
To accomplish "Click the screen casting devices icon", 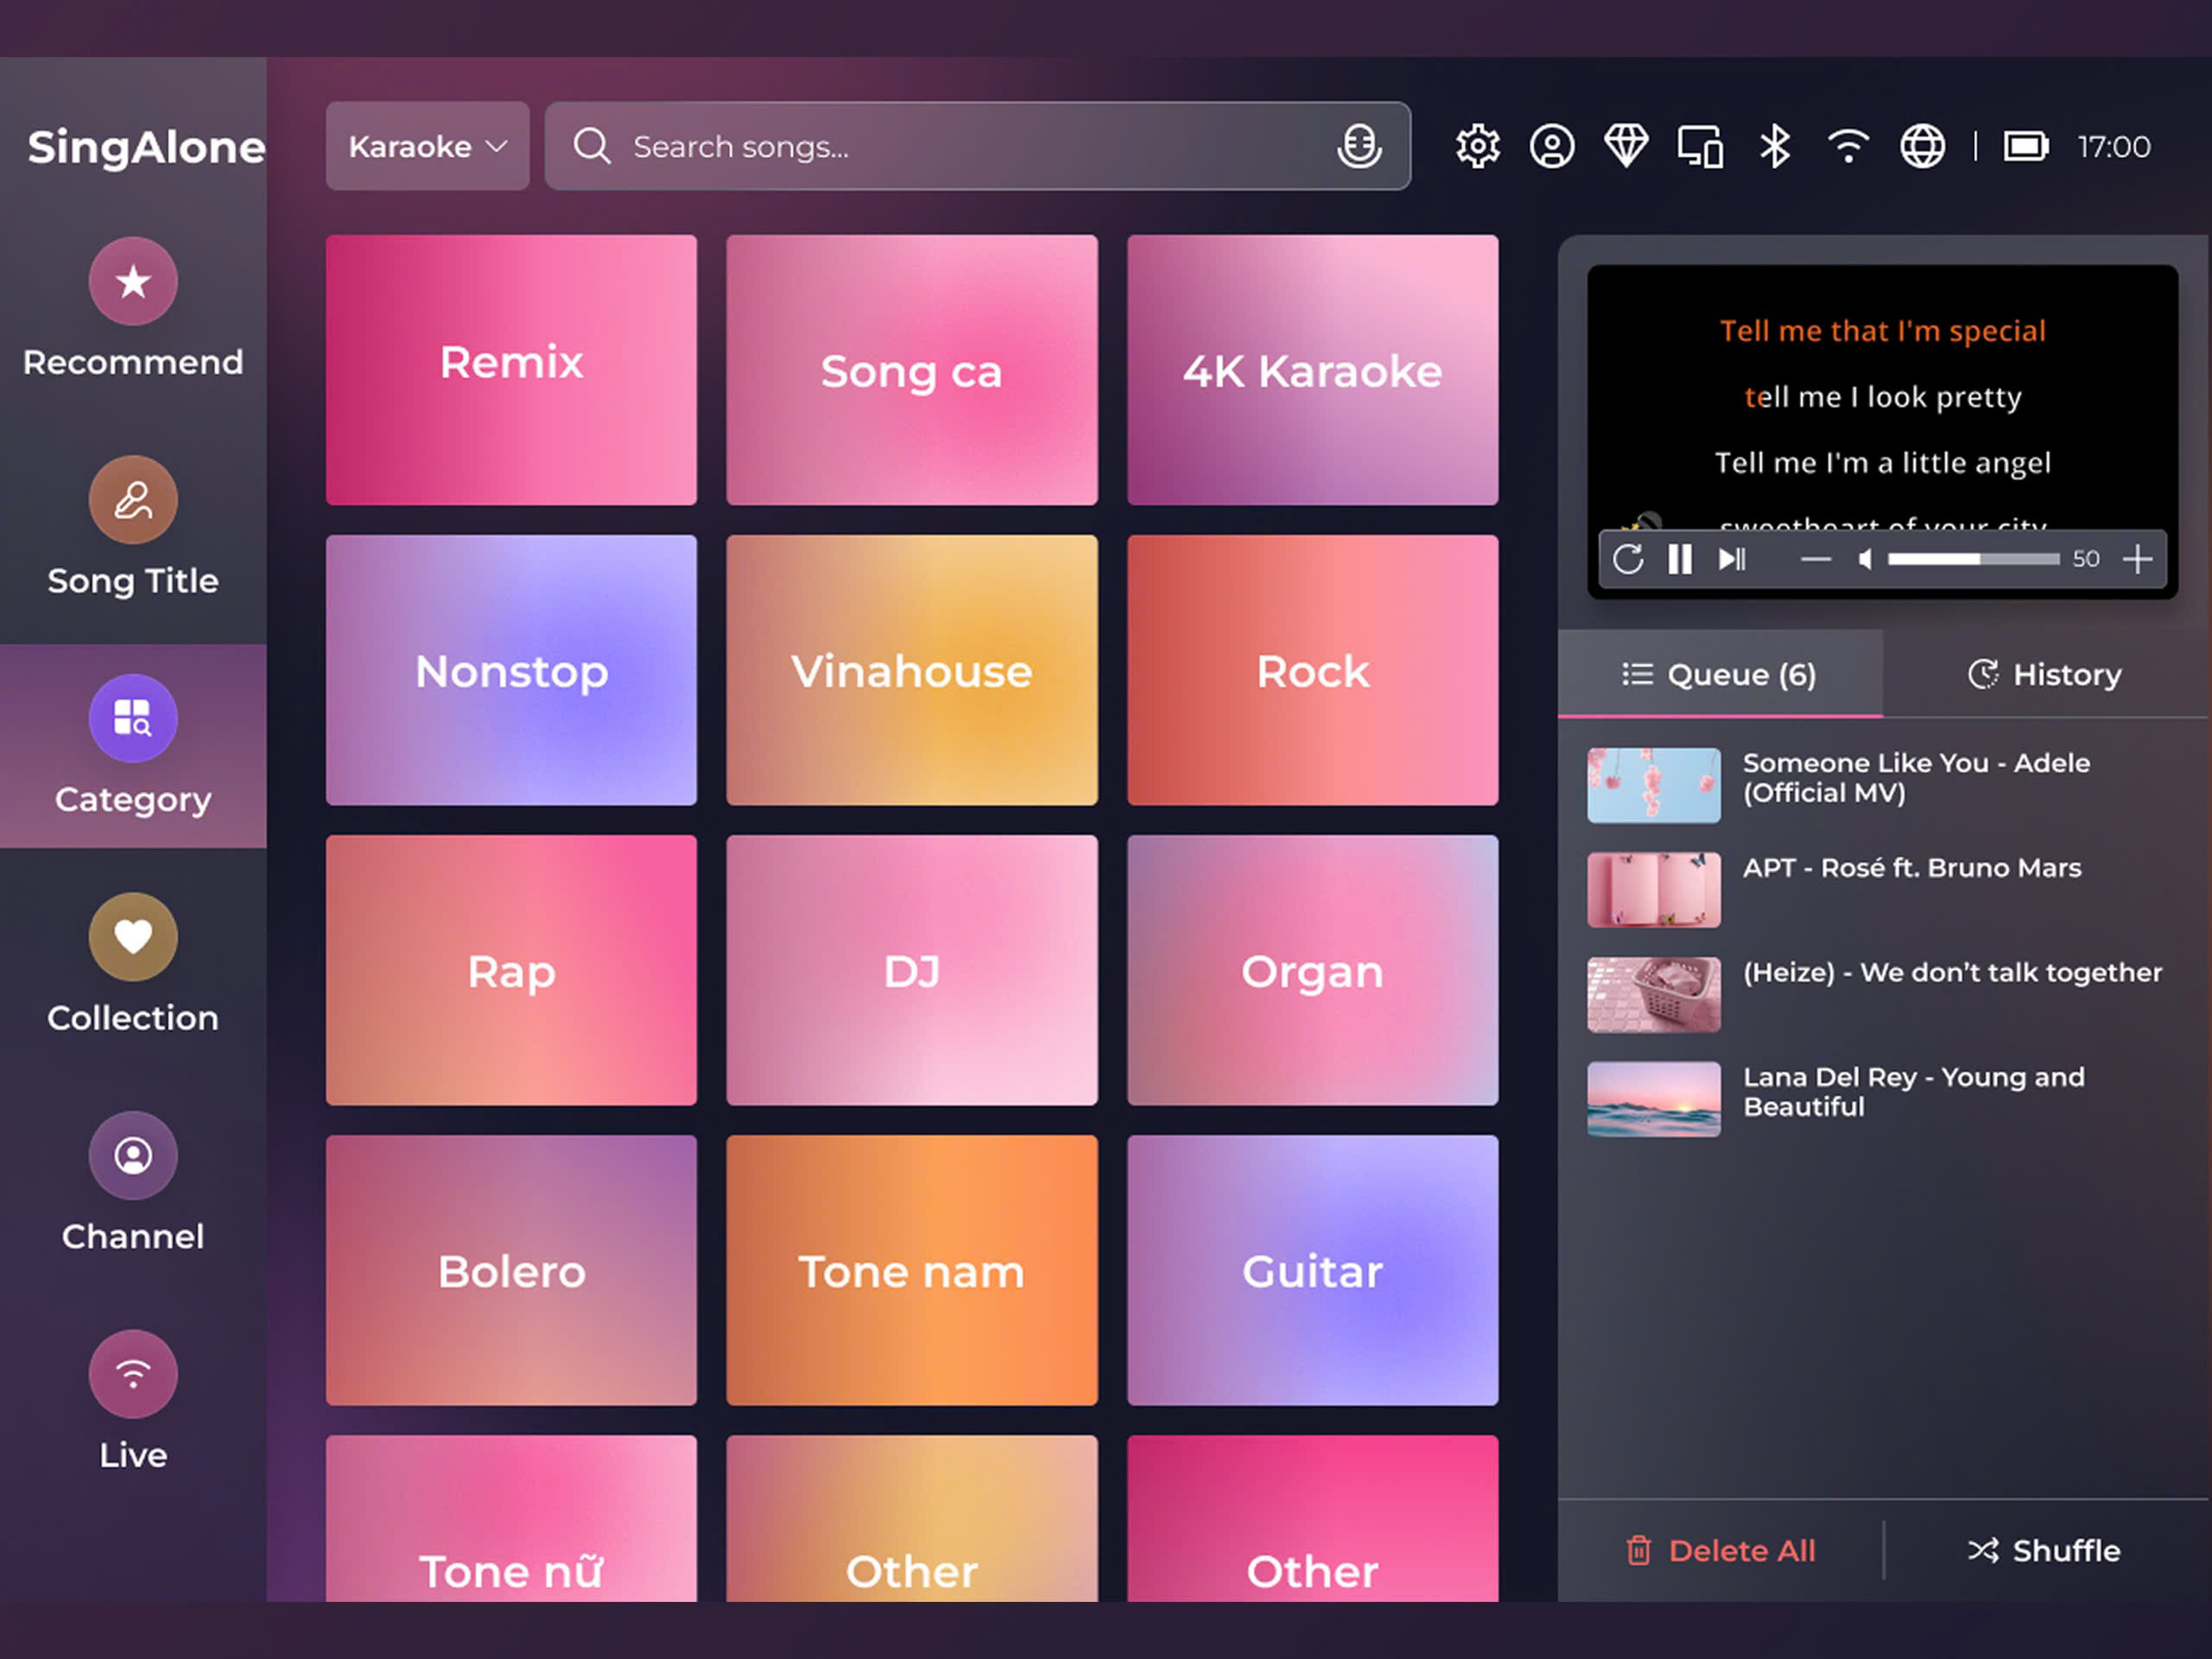I will (1700, 147).
